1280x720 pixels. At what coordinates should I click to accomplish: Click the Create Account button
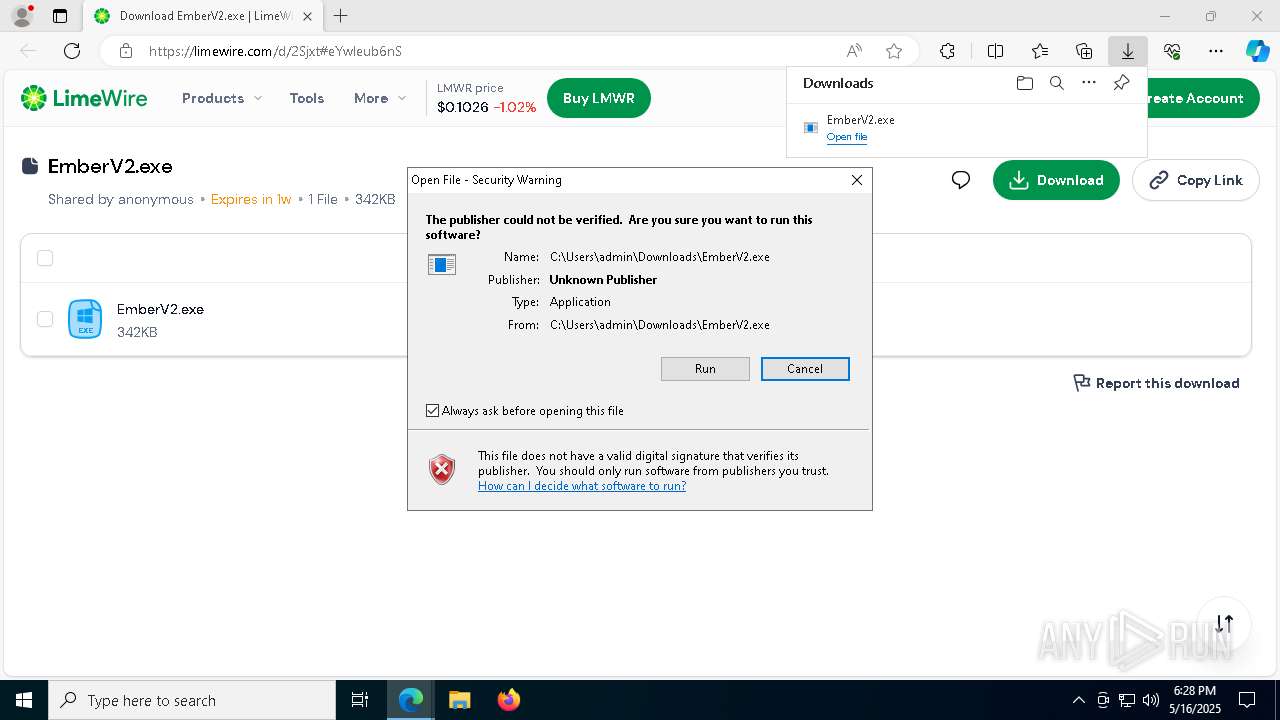(1203, 98)
